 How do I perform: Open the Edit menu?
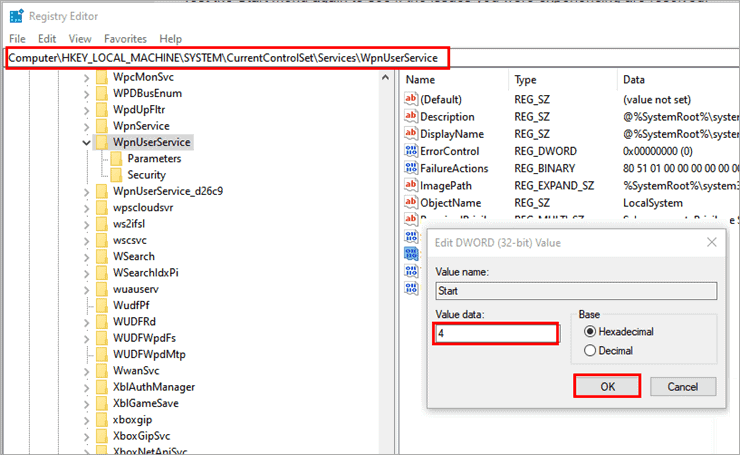[x=46, y=39]
